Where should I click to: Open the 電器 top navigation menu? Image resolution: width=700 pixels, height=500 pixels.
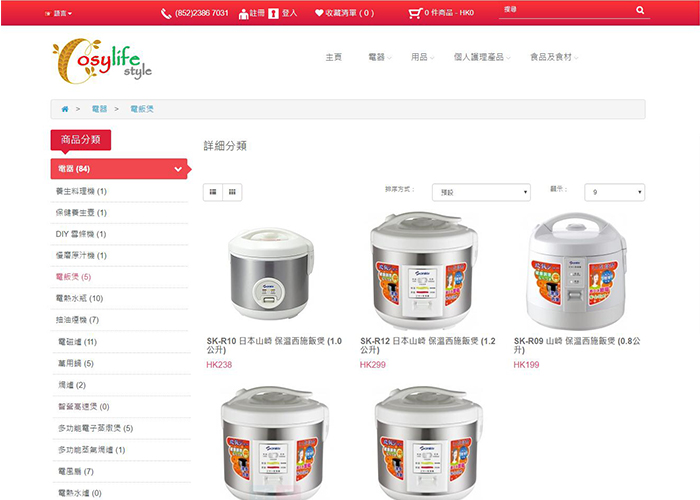coord(379,57)
